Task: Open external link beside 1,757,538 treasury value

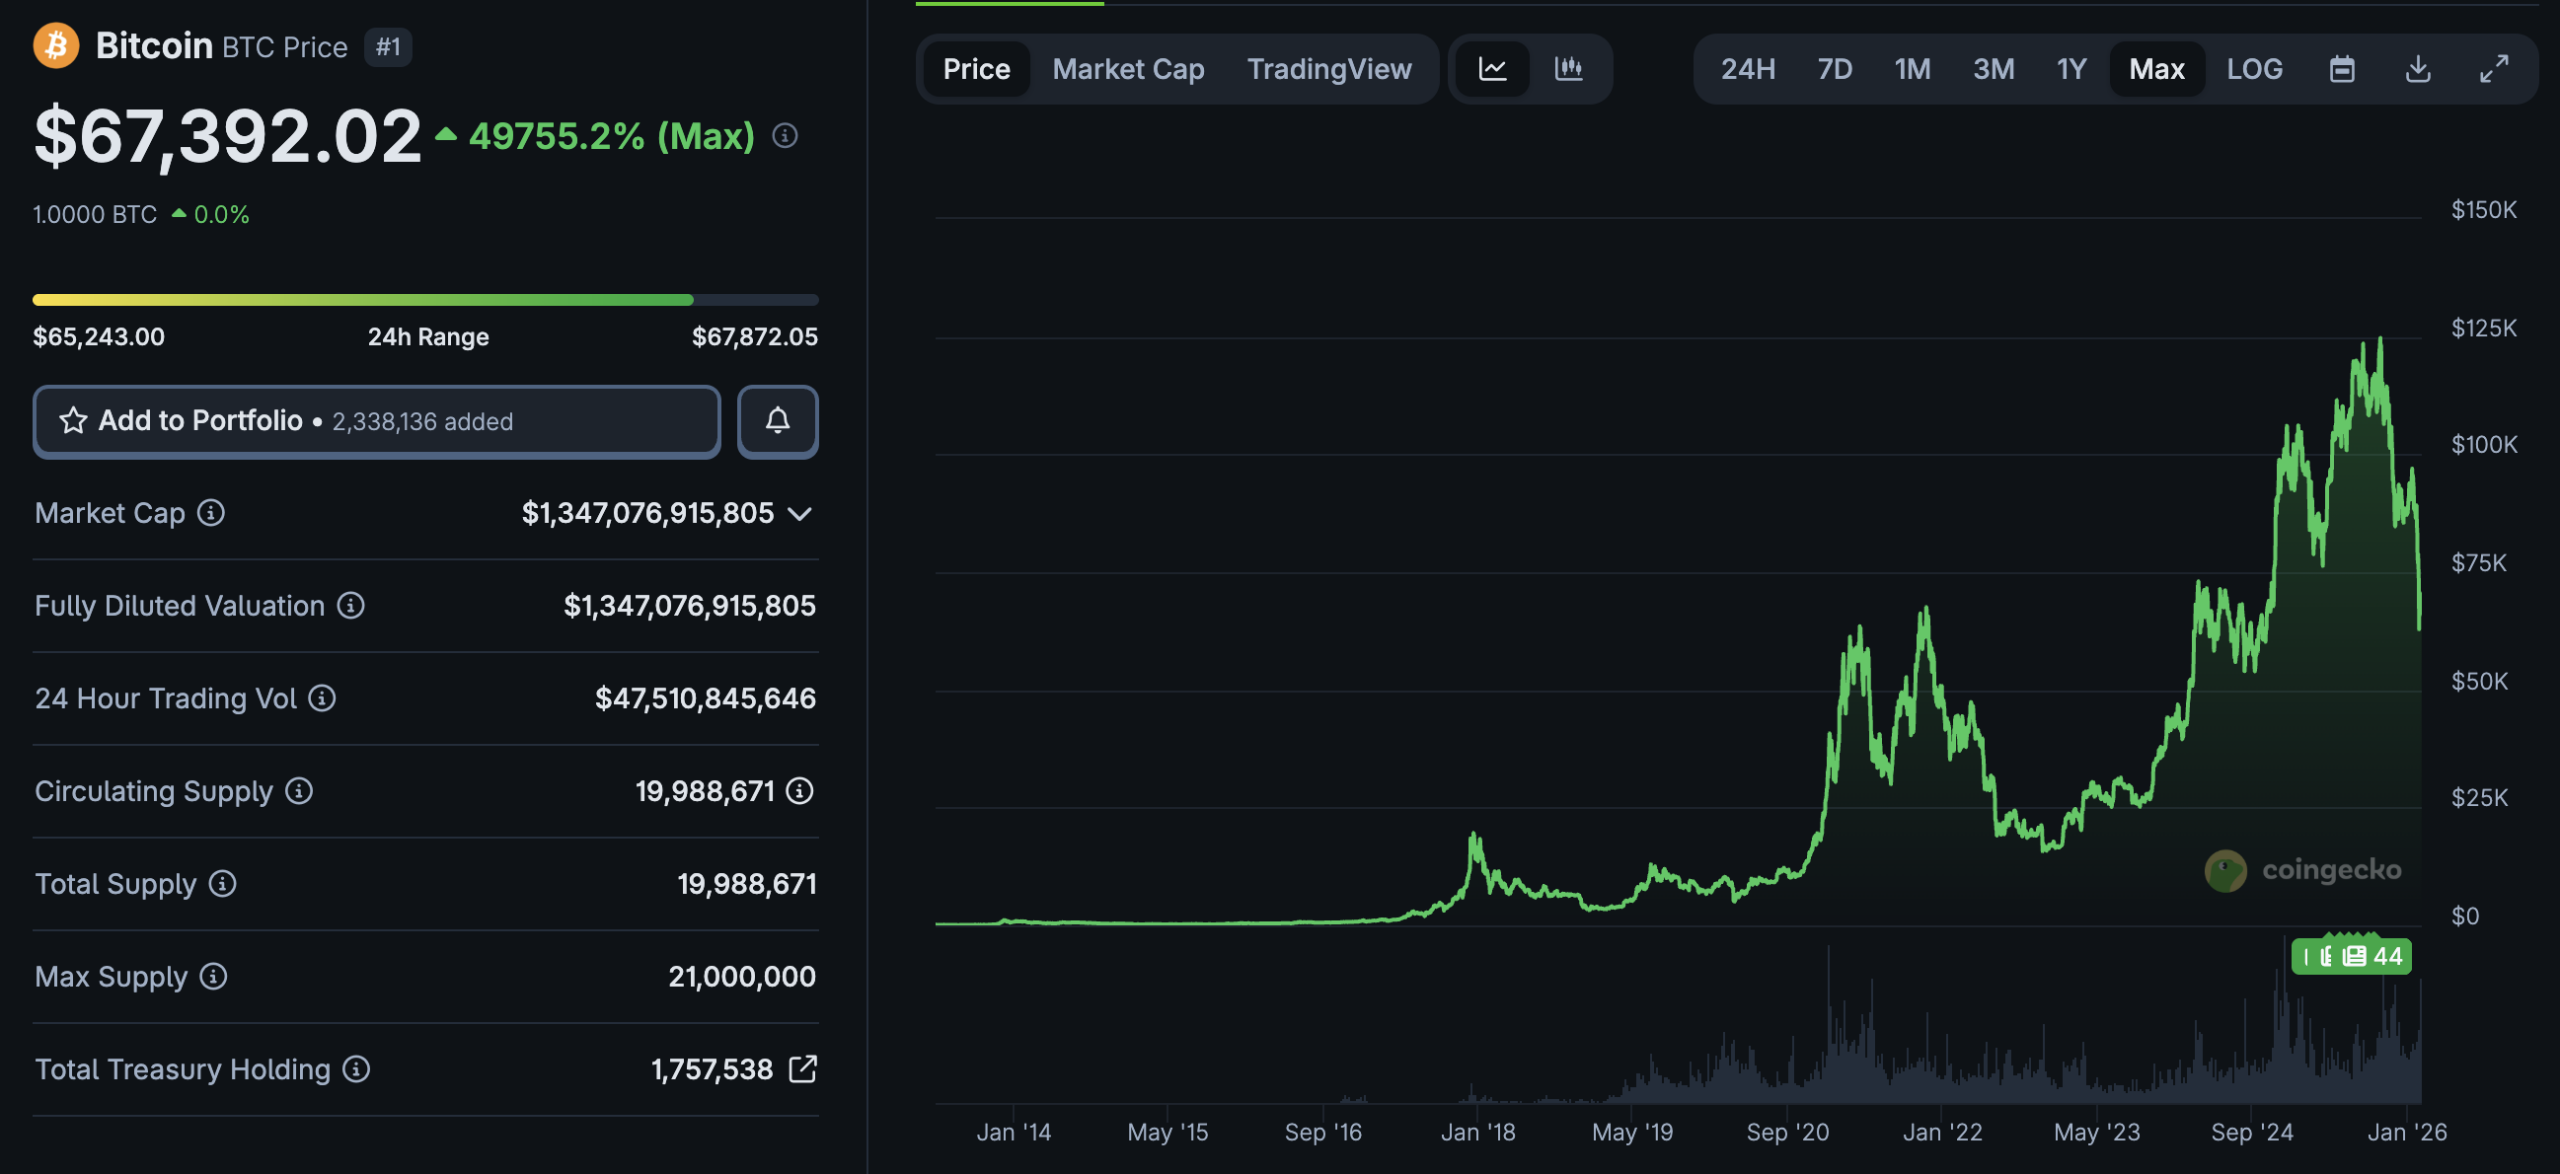Action: tap(803, 1069)
